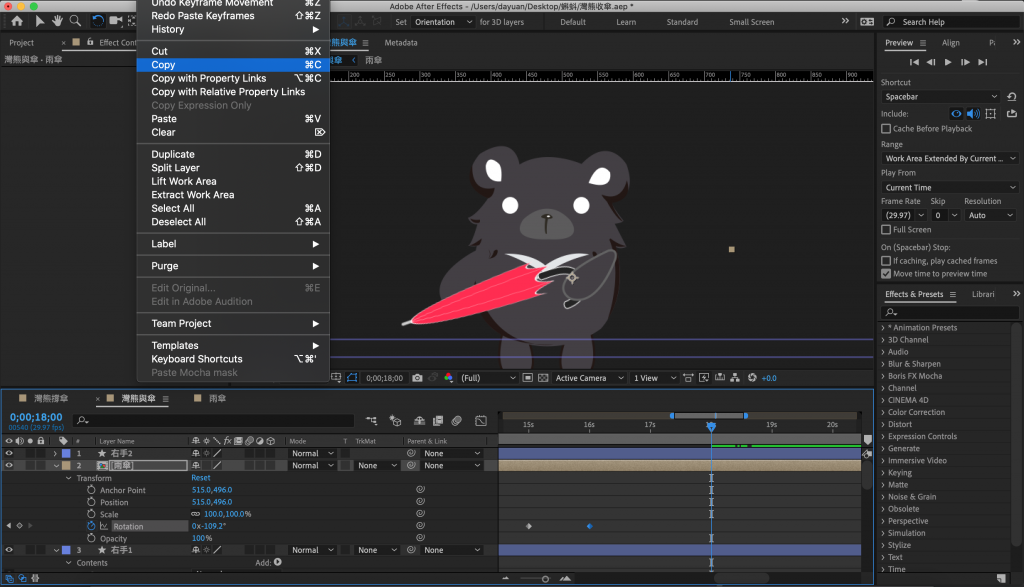Go to the previous Rotation keyframe
The width and height of the screenshot is (1024, 587).
8,526
